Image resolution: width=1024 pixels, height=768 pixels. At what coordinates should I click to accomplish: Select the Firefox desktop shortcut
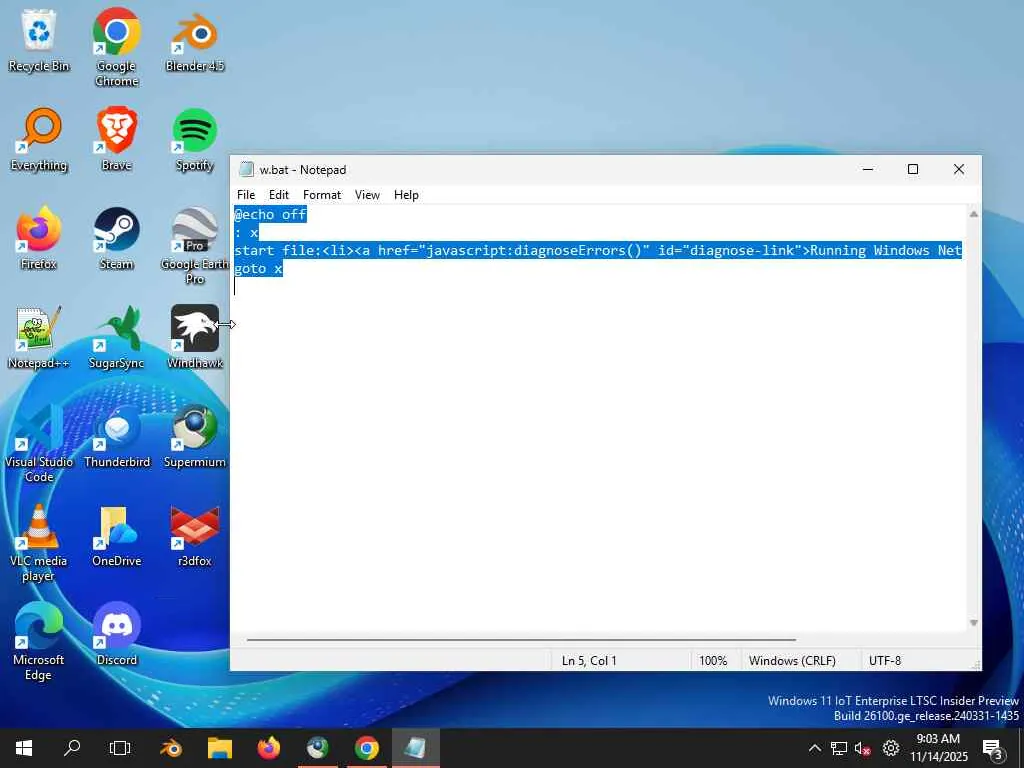click(x=39, y=238)
